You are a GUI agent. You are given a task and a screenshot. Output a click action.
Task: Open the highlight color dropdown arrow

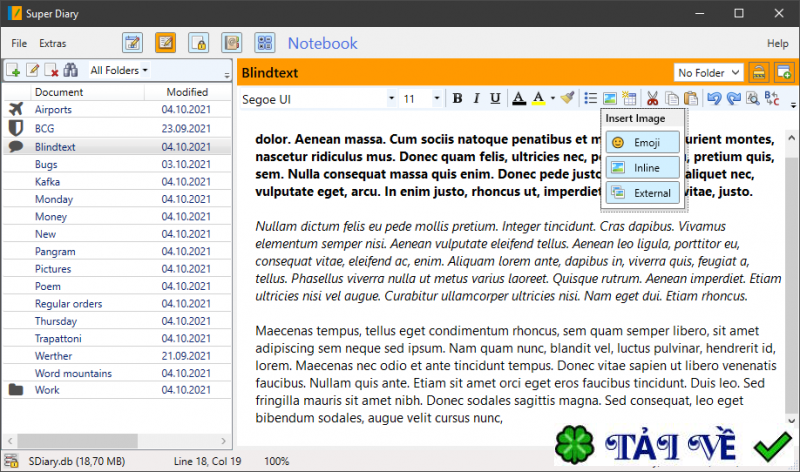pyautogui.click(x=553, y=98)
